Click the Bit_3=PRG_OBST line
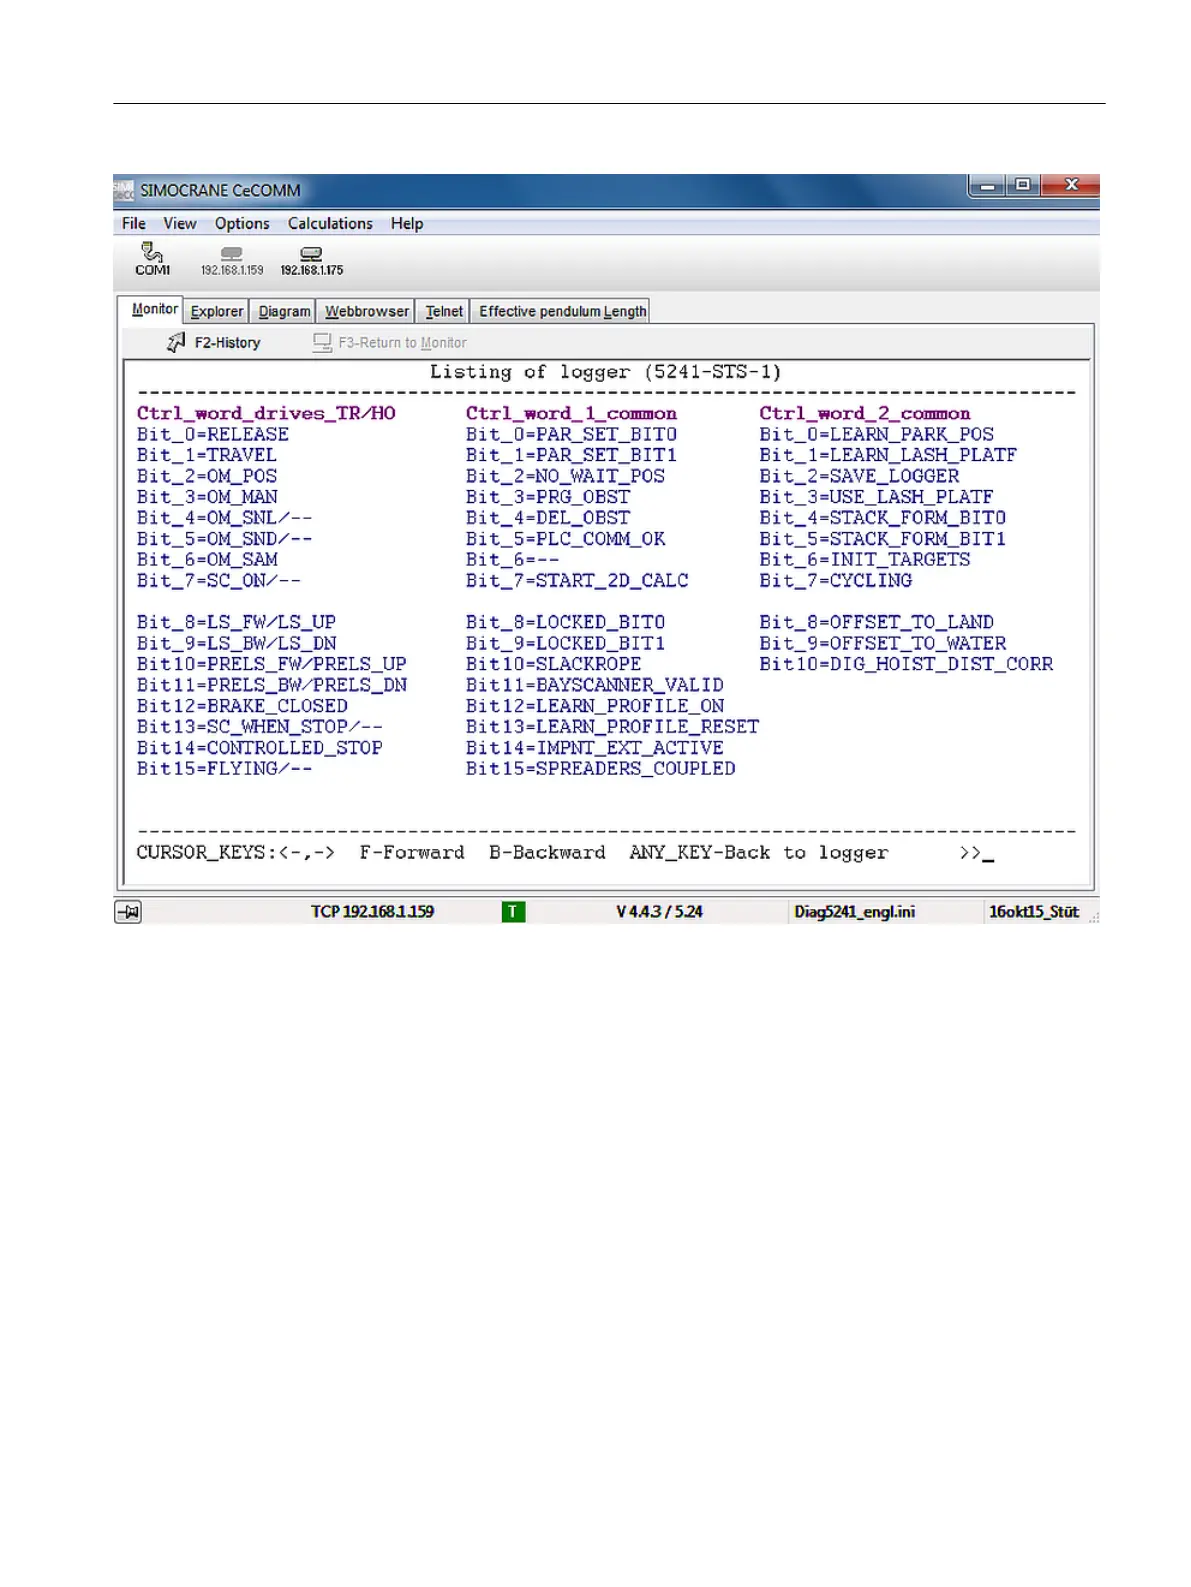Image resolution: width=1191 pixels, height=1587 pixels. (548, 498)
